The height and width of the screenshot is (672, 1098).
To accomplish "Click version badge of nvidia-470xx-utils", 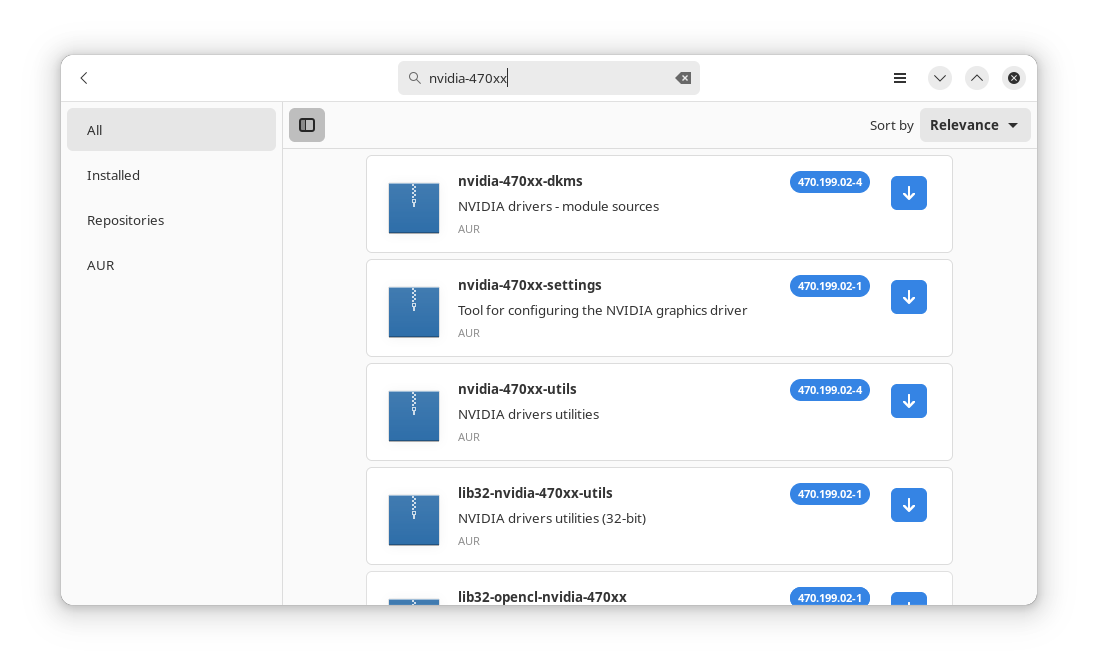I will pyautogui.click(x=830, y=390).
